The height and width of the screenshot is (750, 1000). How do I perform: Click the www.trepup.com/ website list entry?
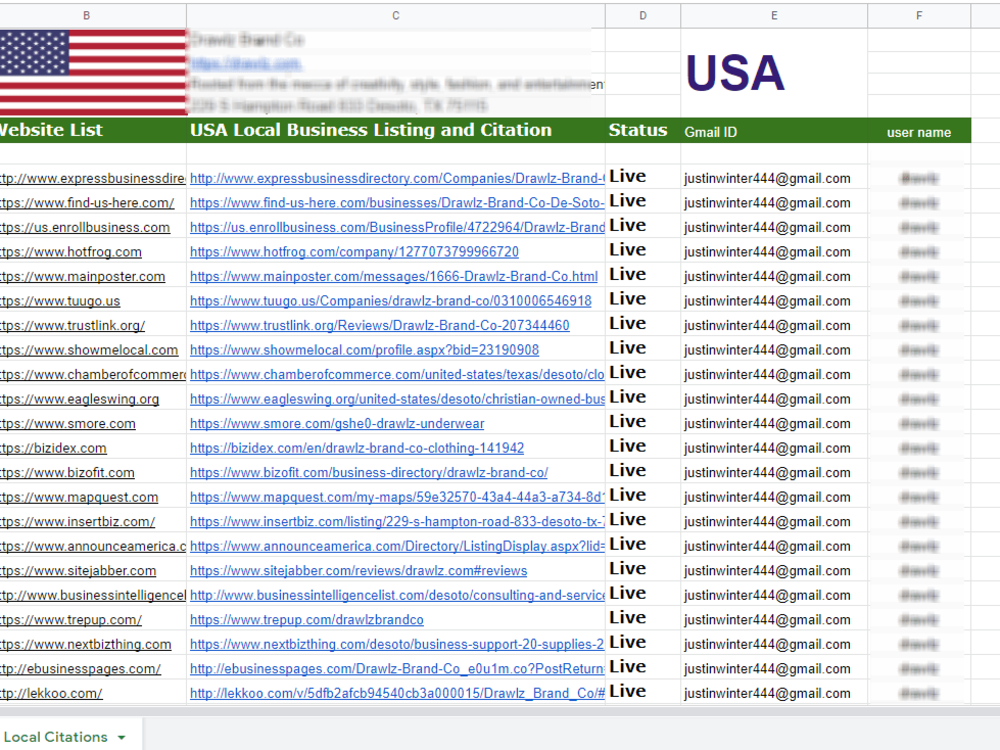(x=71, y=620)
